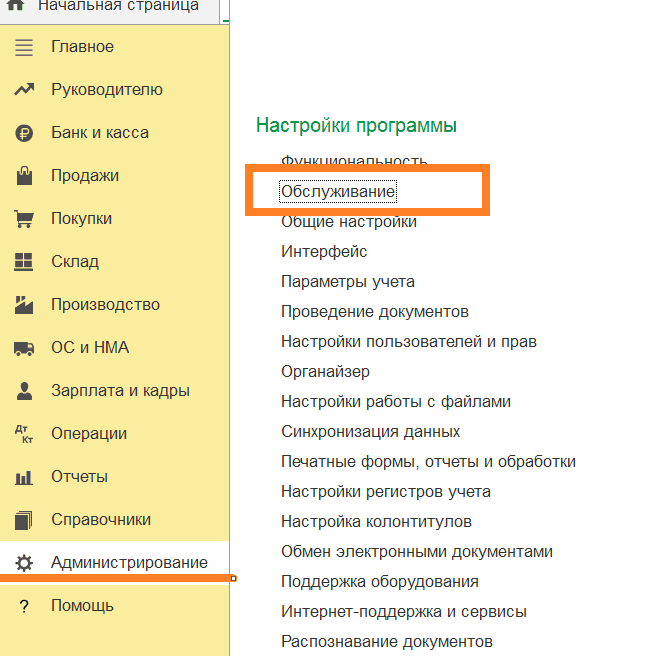Click the home icon of Начальная страница
The width and height of the screenshot is (670, 656).
15,5
